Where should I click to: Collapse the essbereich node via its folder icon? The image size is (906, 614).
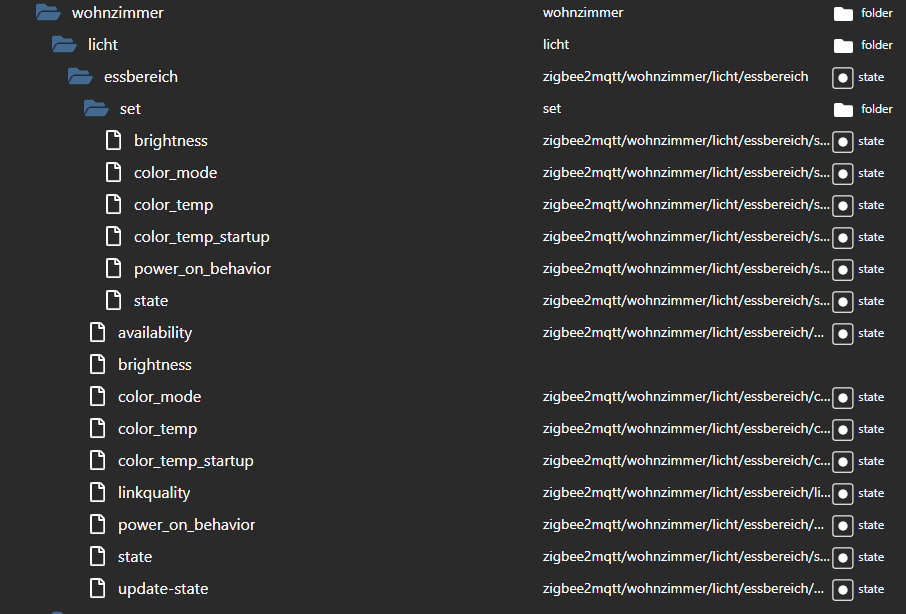80,77
